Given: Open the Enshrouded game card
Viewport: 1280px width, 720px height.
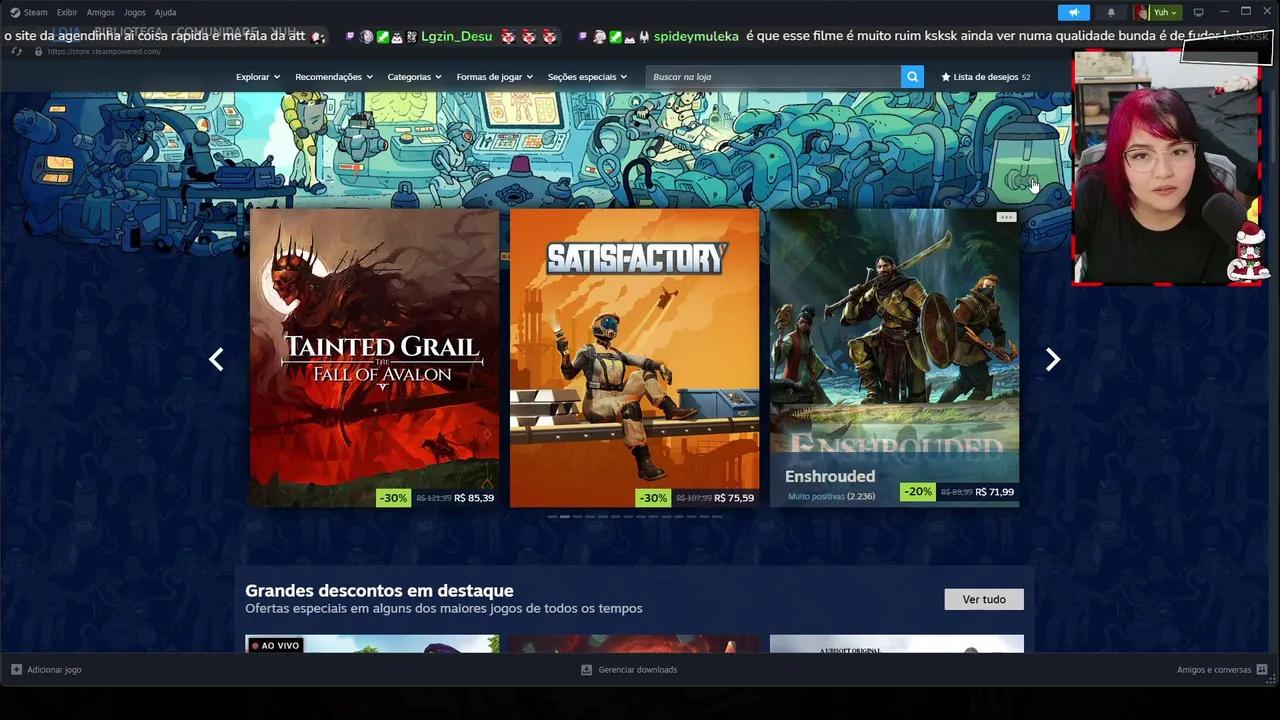Looking at the screenshot, I should coord(894,358).
